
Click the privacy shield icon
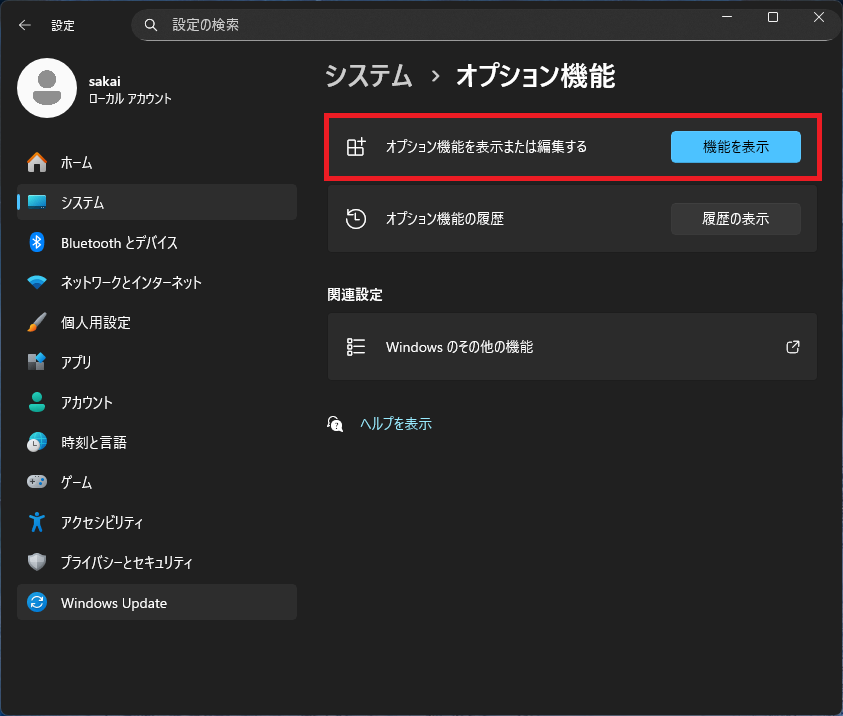[x=37, y=562]
